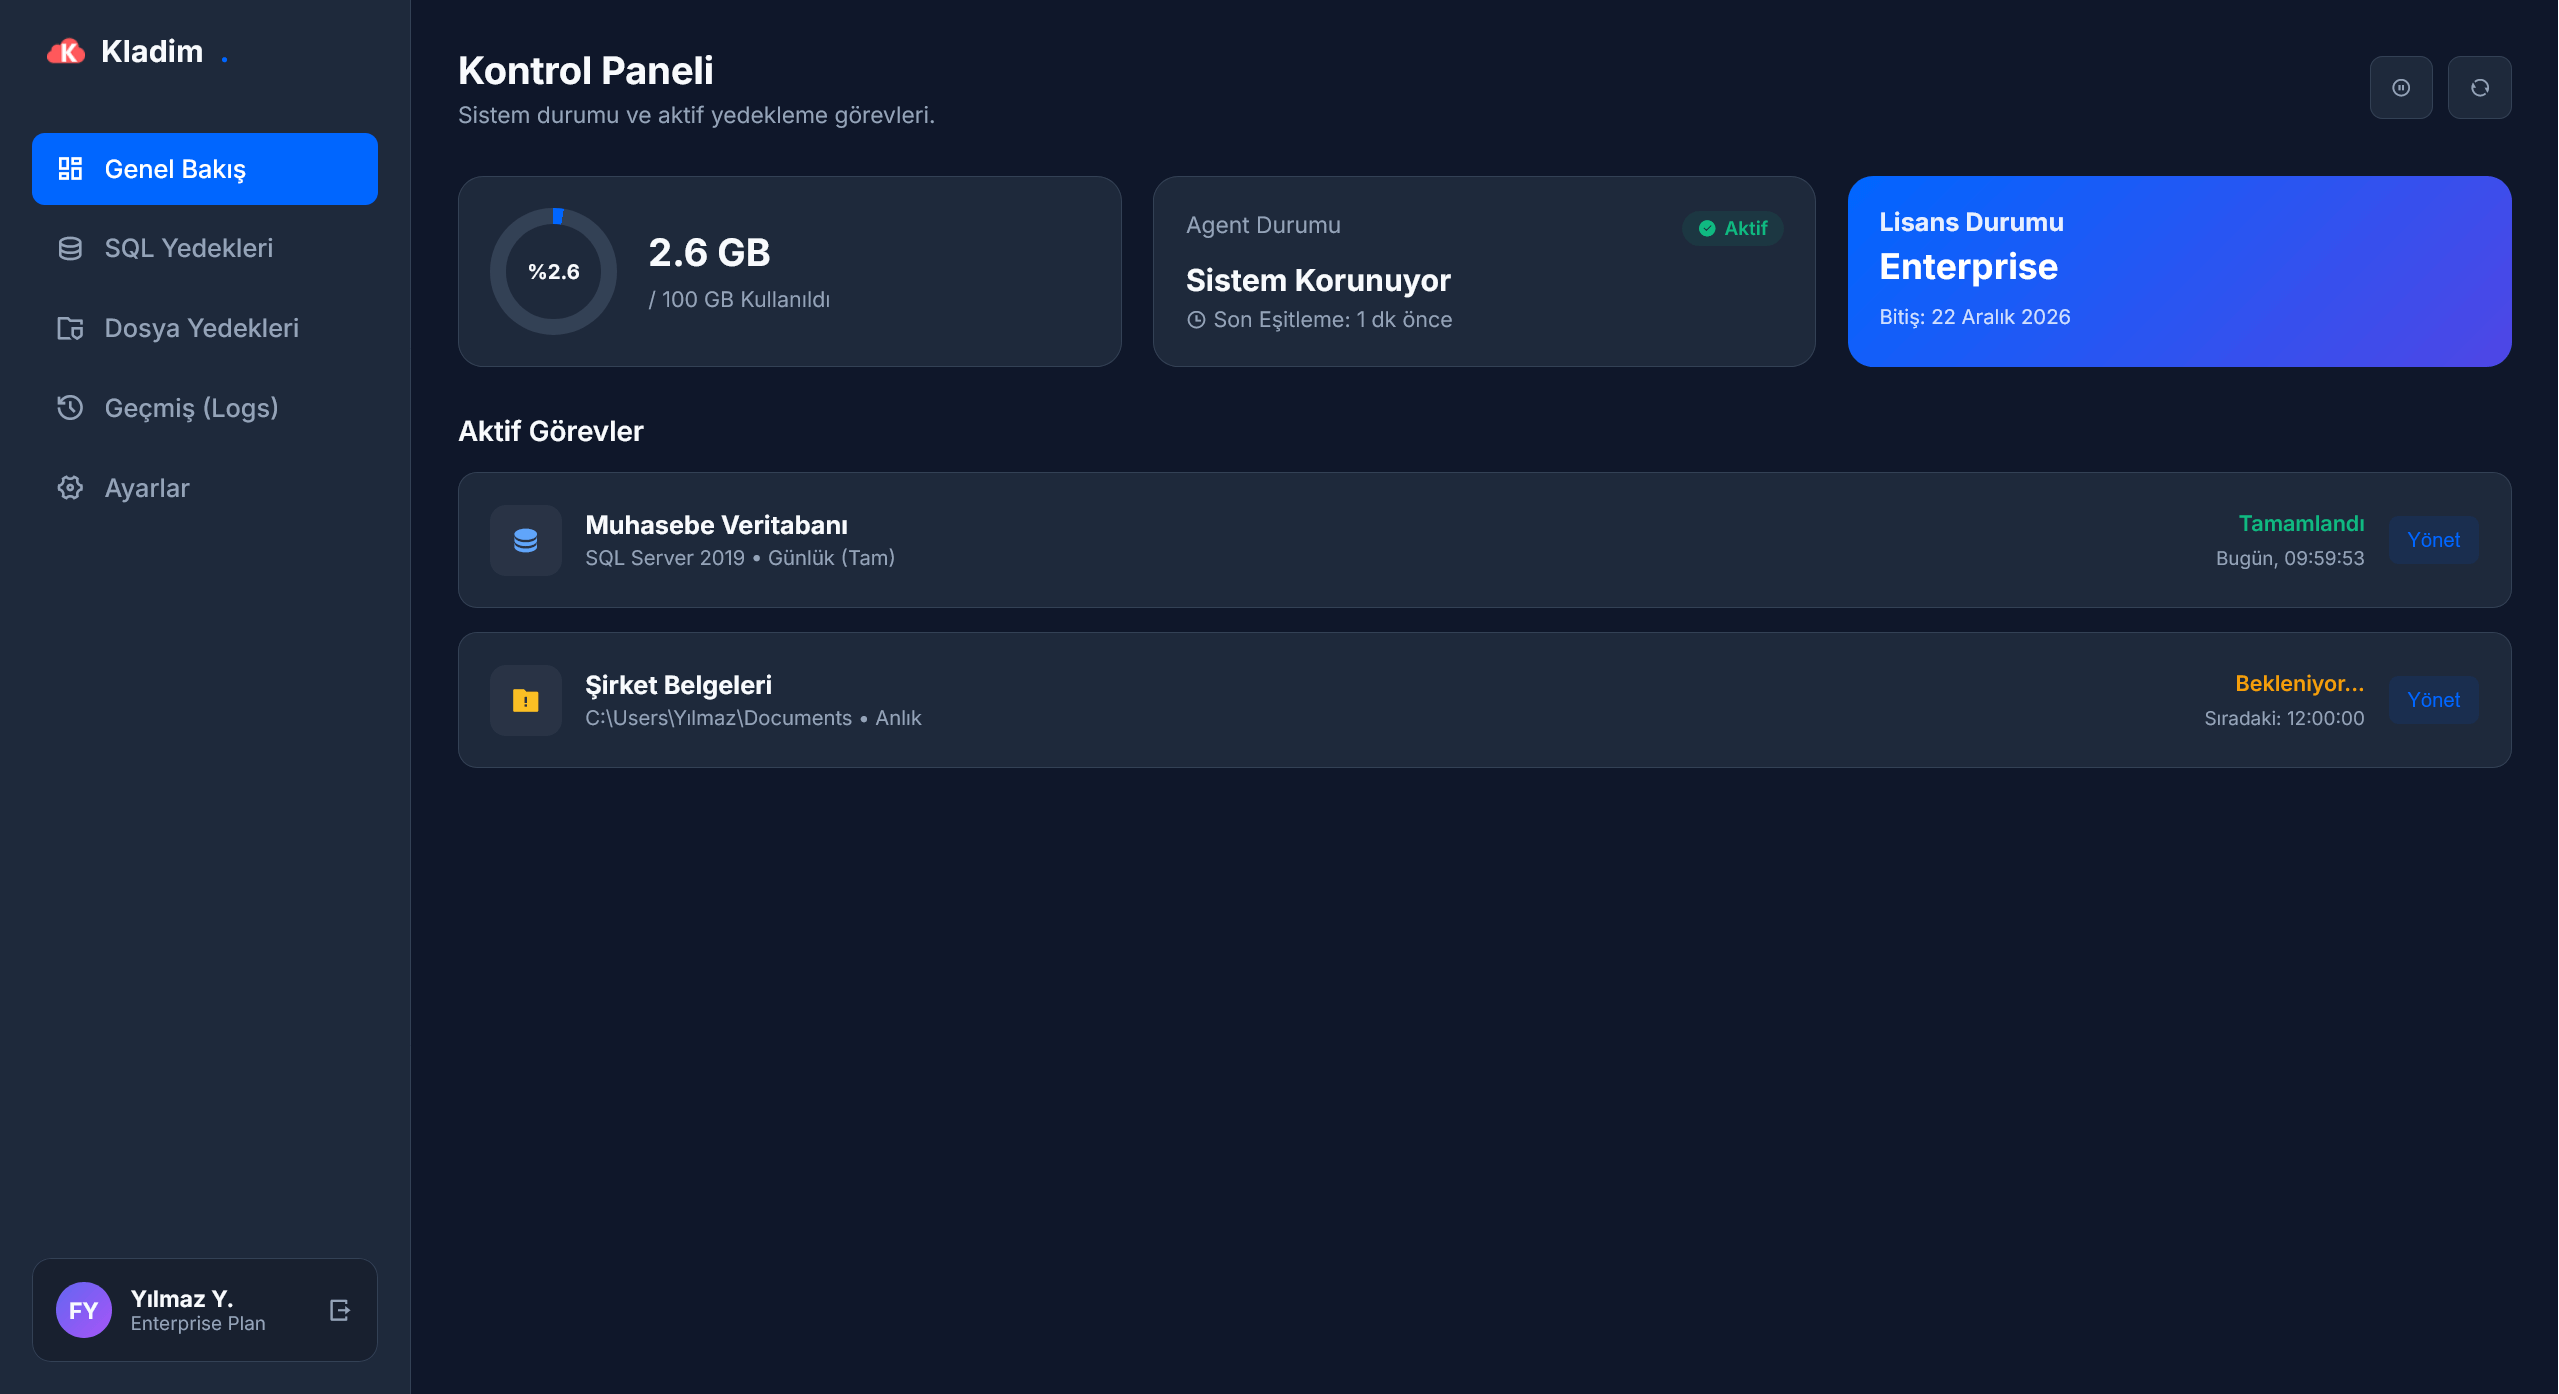Select the Genel Bakış sidebar icon
This screenshot has height=1394, width=2559.
(x=70, y=168)
